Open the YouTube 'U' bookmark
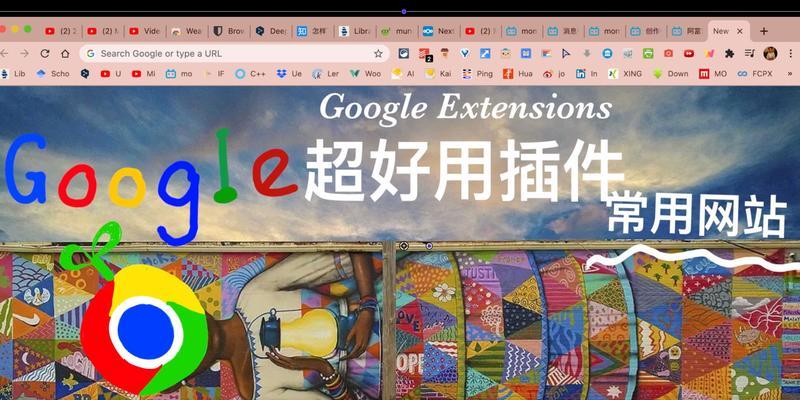800x400 pixels. coord(111,74)
